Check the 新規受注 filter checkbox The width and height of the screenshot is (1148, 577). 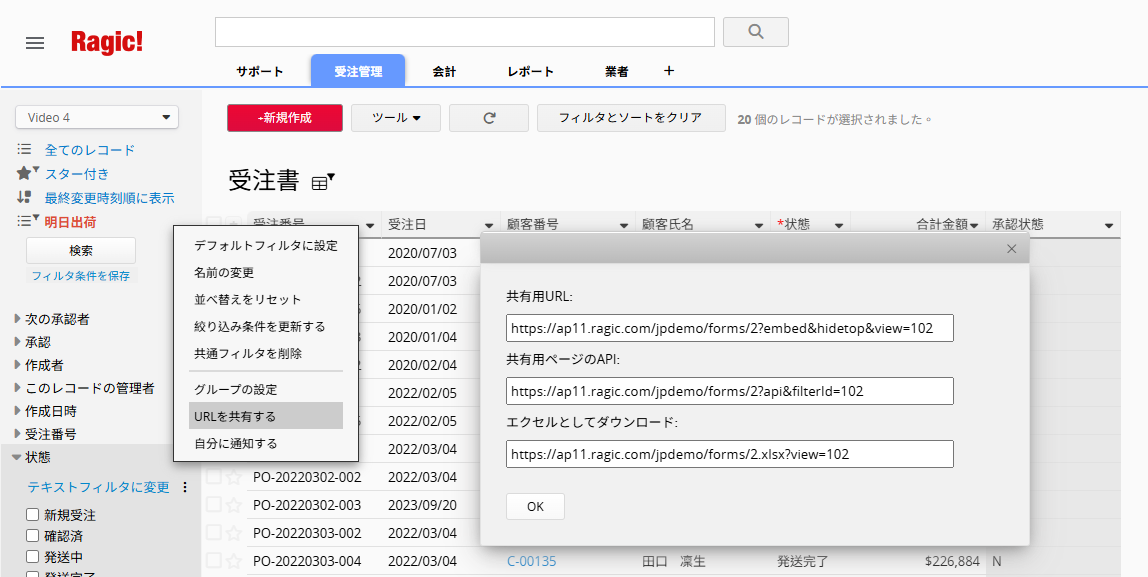(32, 515)
